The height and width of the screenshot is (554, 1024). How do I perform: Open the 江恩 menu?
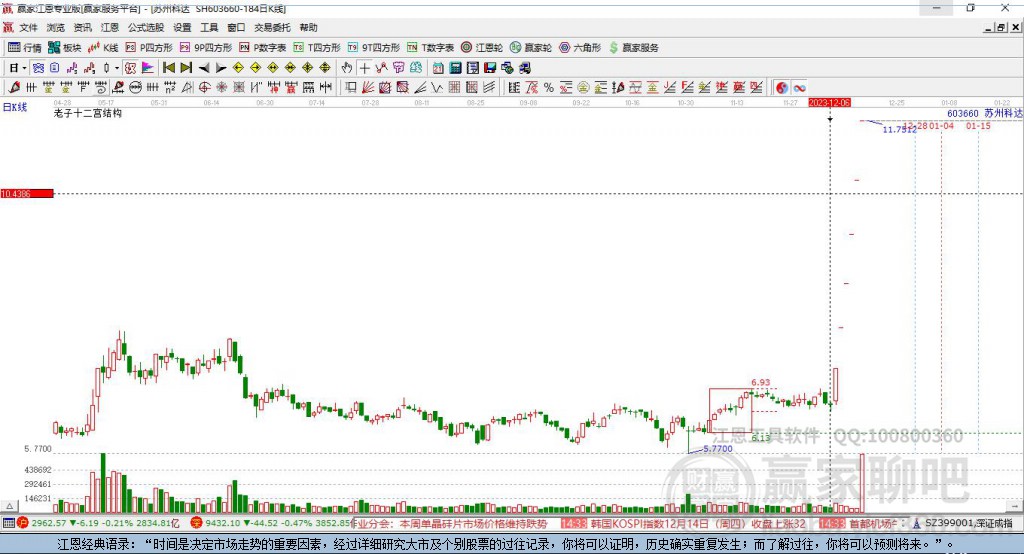pos(110,27)
